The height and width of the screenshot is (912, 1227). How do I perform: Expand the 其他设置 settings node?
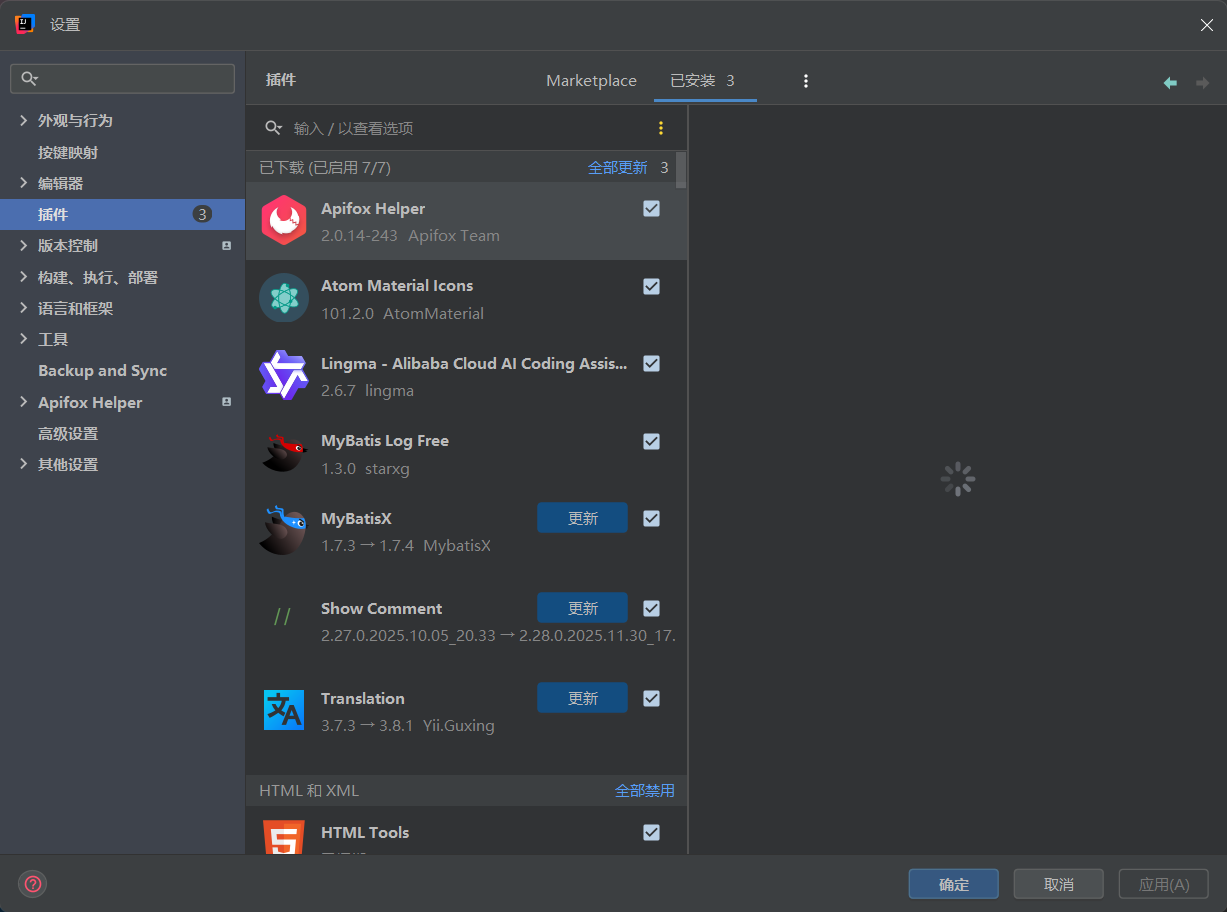click(24, 465)
